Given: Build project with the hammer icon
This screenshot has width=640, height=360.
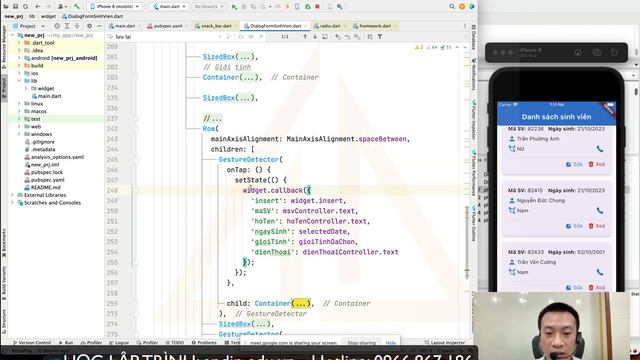Looking at the screenshot, I should (77, 7).
